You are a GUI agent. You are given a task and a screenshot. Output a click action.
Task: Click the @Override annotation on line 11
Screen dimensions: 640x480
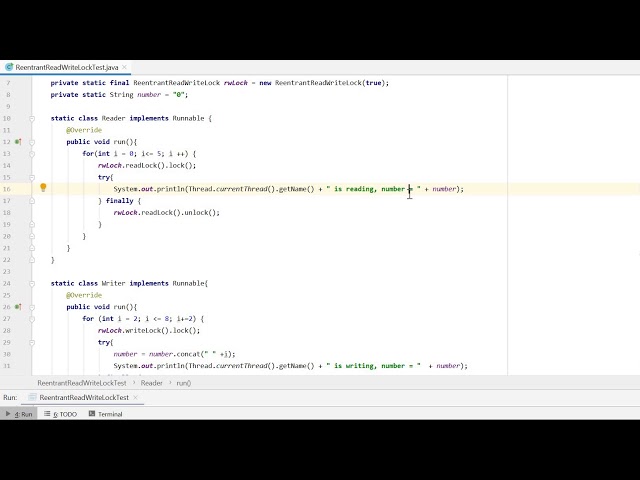84,130
